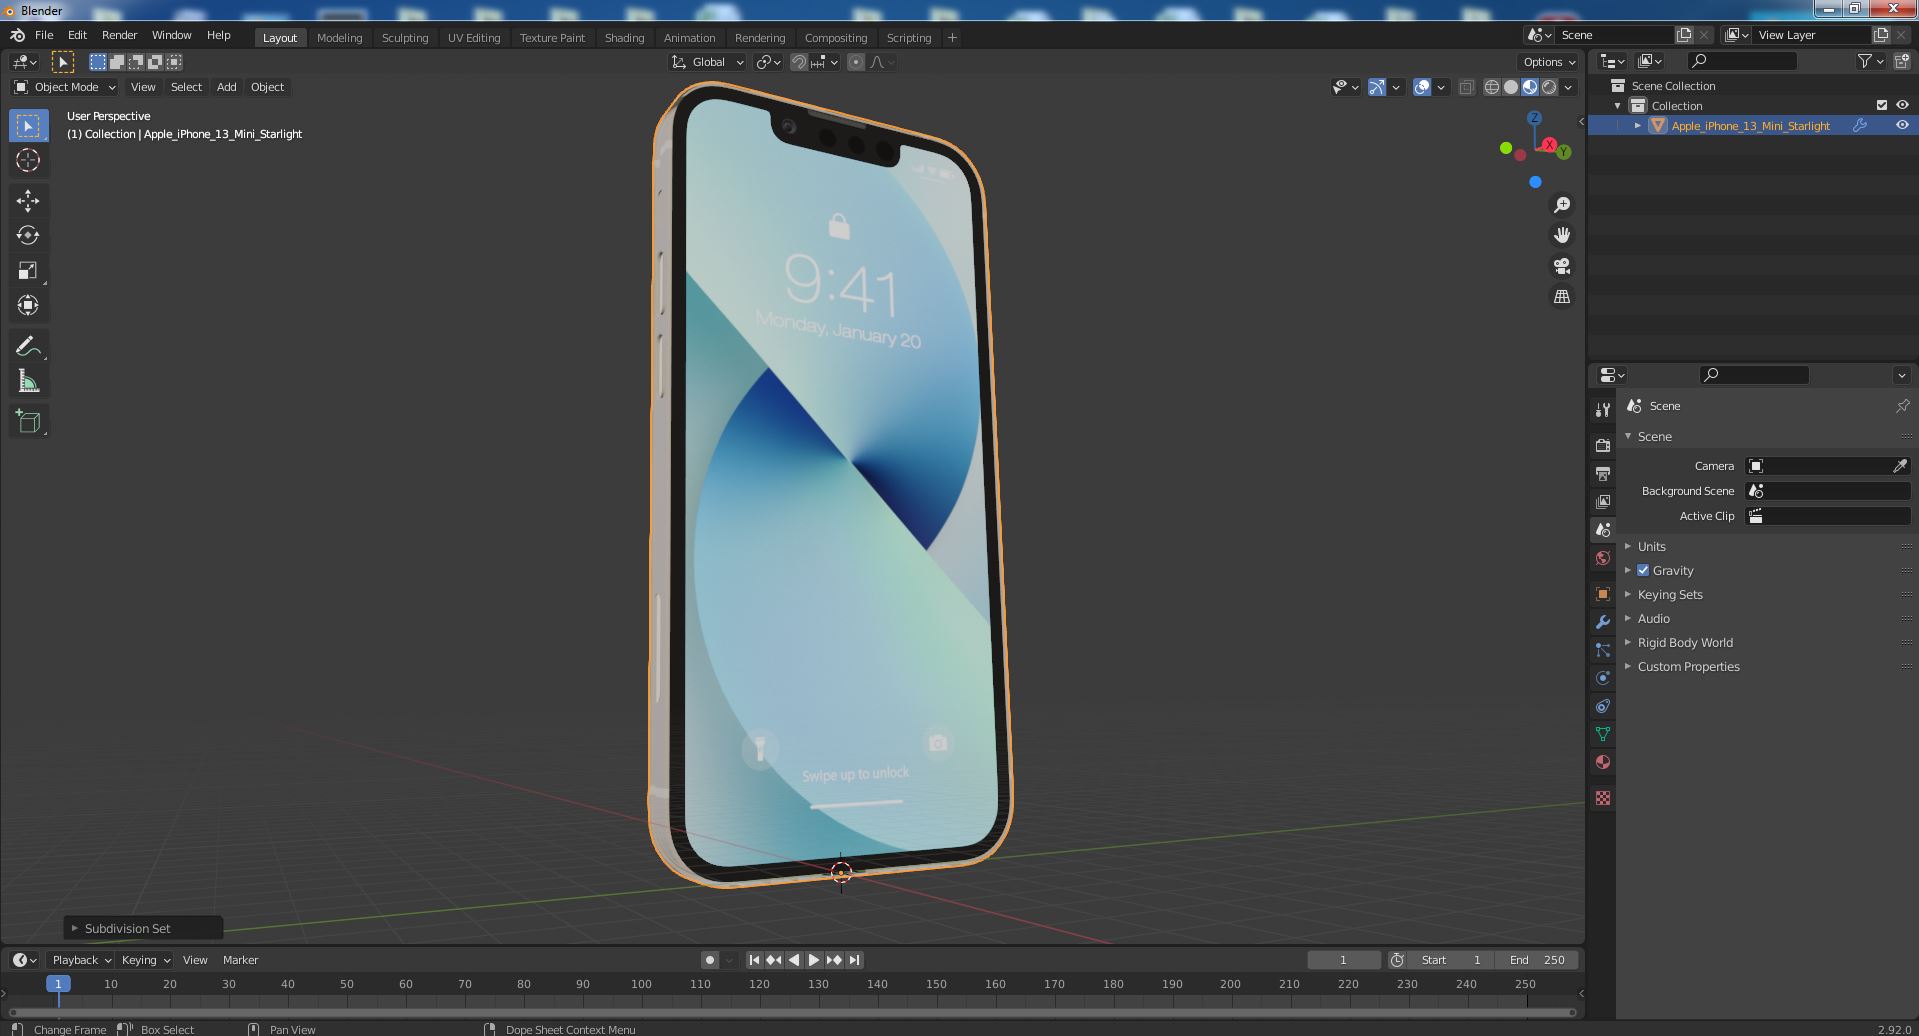The height and width of the screenshot is (1036, 1919).
Task: Open the Object Constraints properties tab
Action: [1603, 706]
